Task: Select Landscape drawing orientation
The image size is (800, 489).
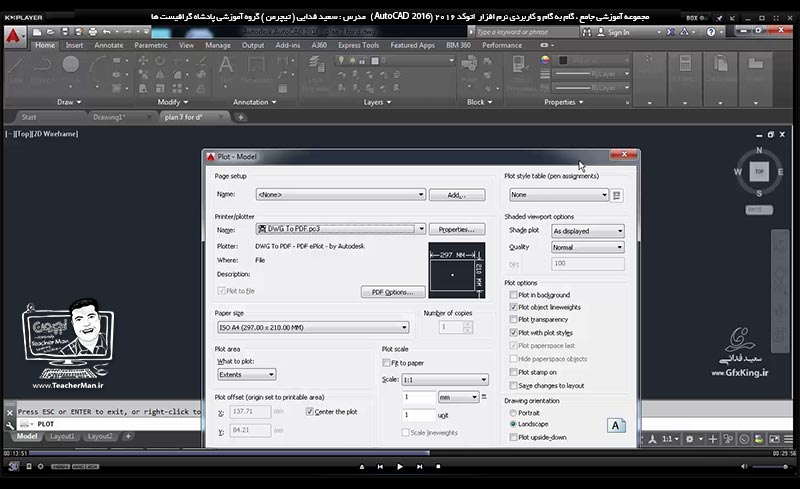Action: tap(513, 424)
